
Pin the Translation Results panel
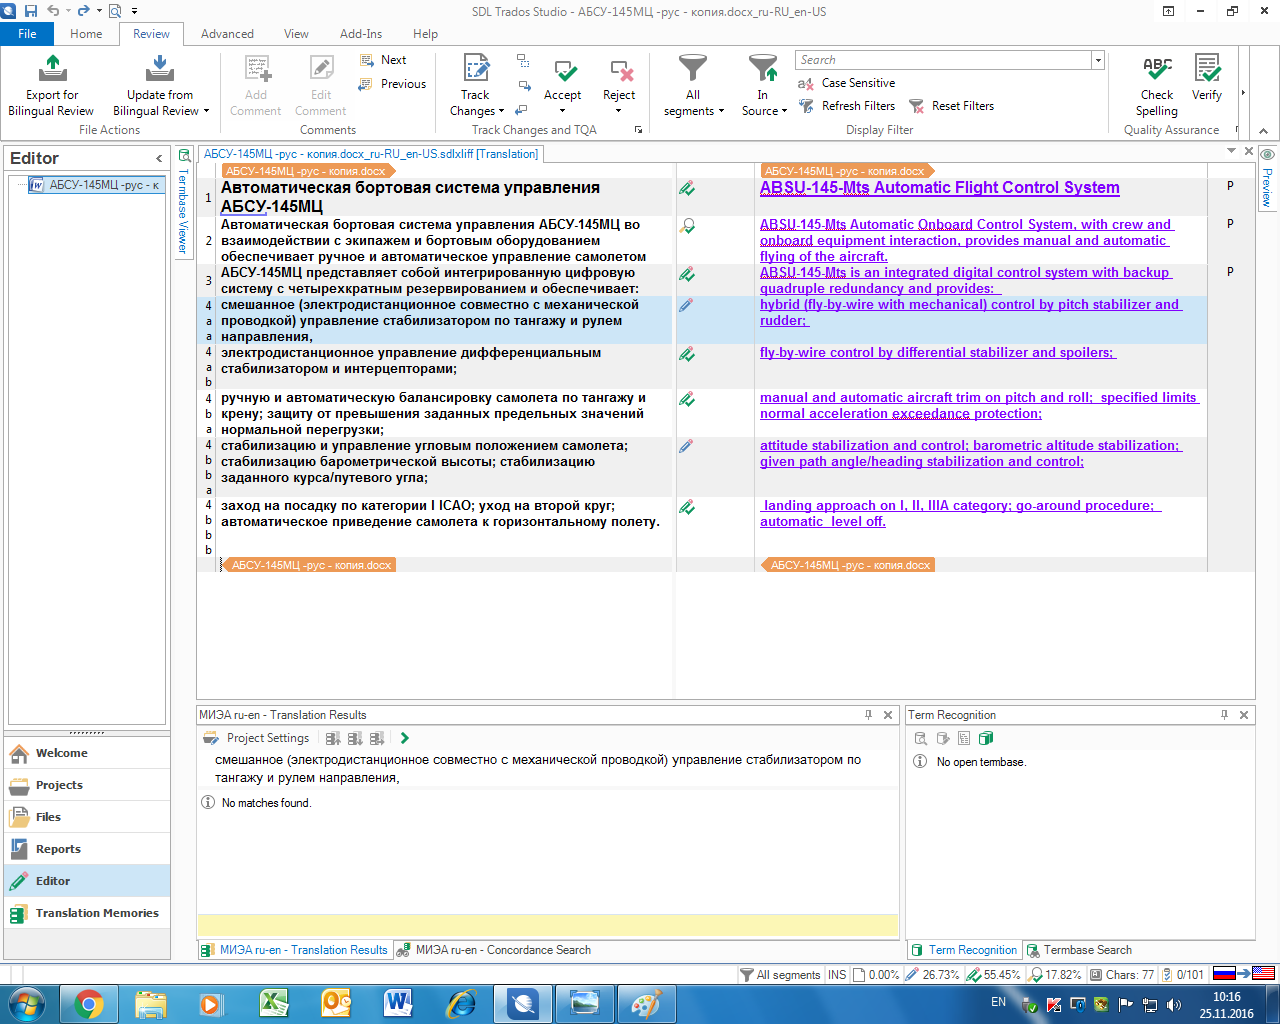tap(868, 715)
